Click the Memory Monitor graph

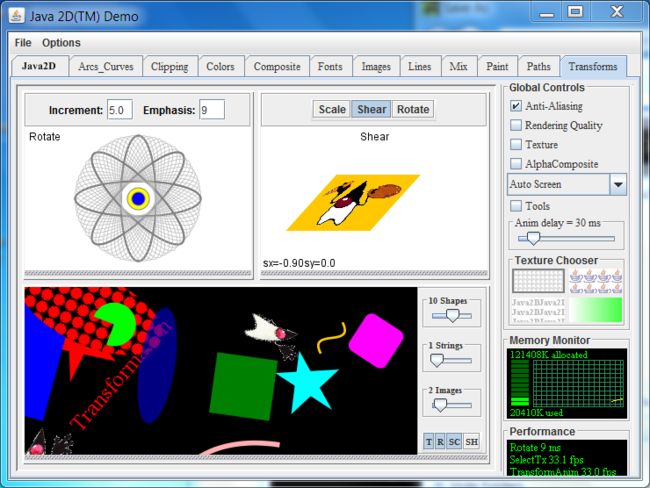(x=578, y=383)
